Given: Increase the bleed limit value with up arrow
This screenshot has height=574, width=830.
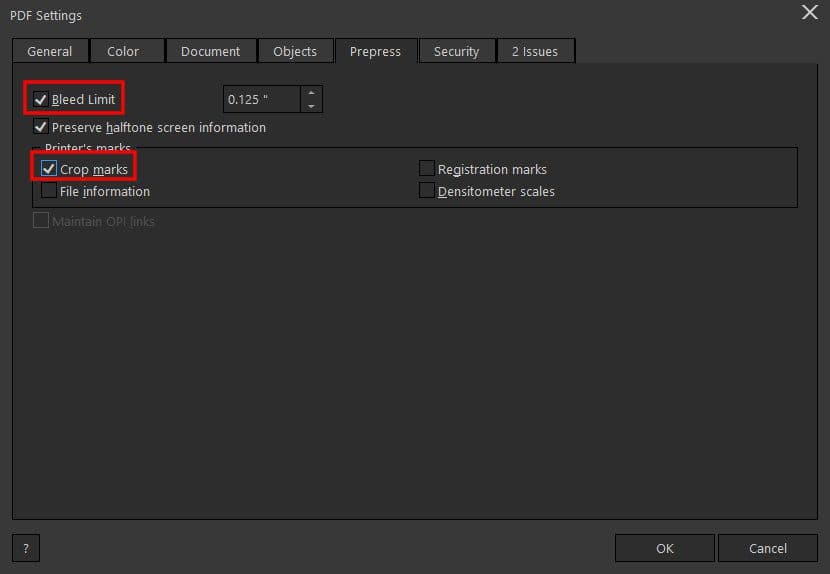Looking at the screenshot, I should click(311, 93).
